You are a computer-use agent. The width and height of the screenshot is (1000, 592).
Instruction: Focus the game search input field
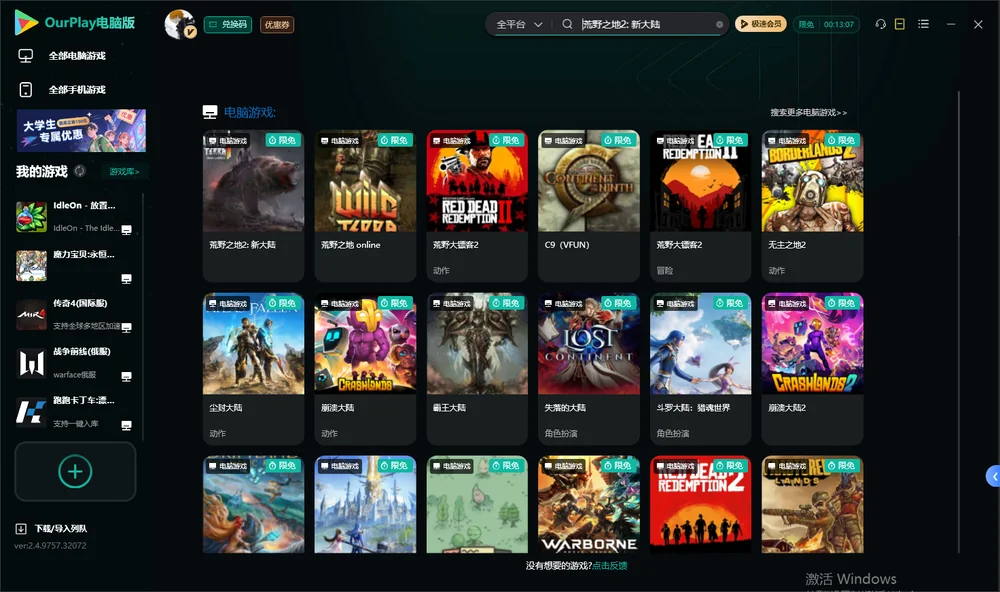click(647, 24)
